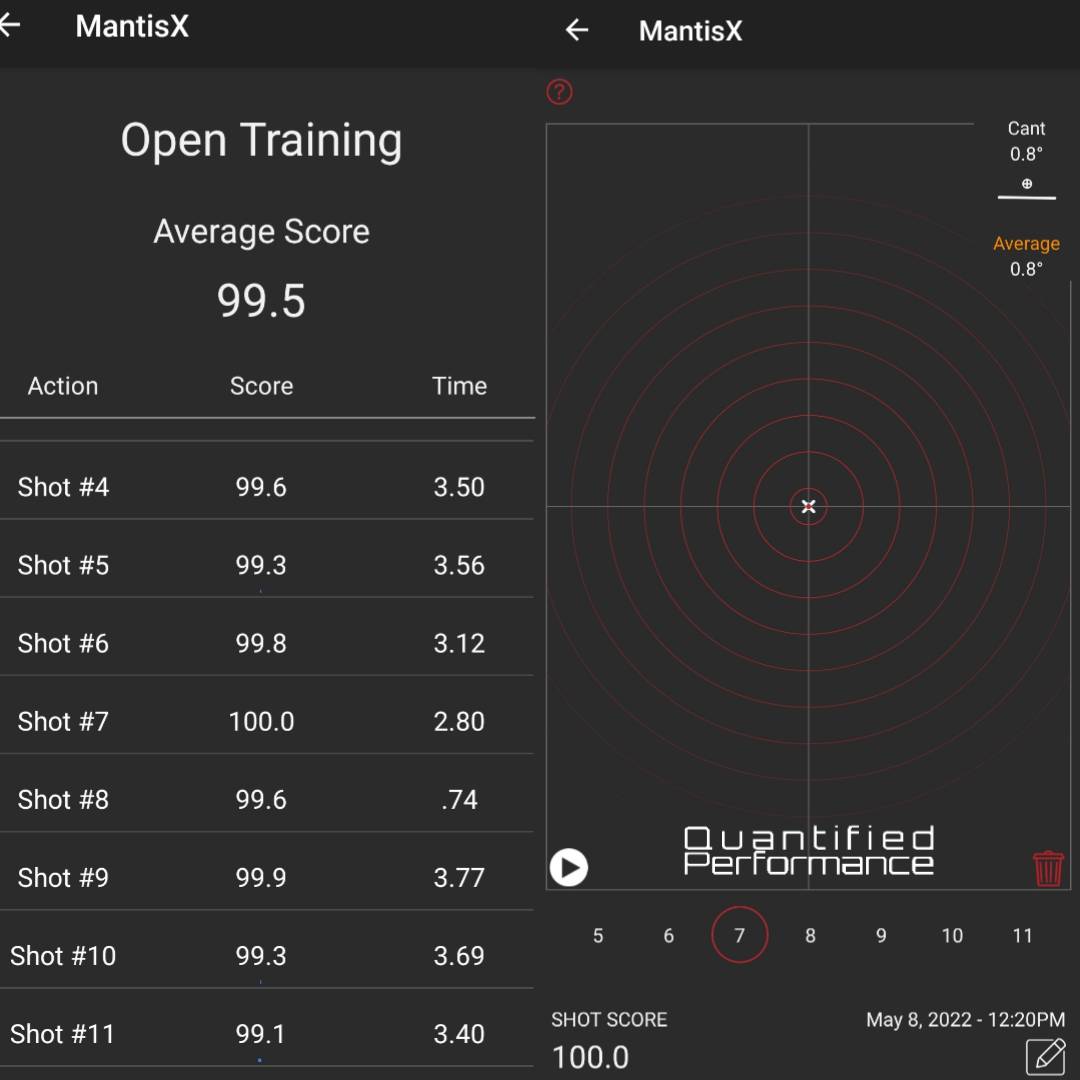Select shot number 5 in the shot selector
Image resolution: width=1080 pixels, height=1080 pixels.
click(598, 935)
